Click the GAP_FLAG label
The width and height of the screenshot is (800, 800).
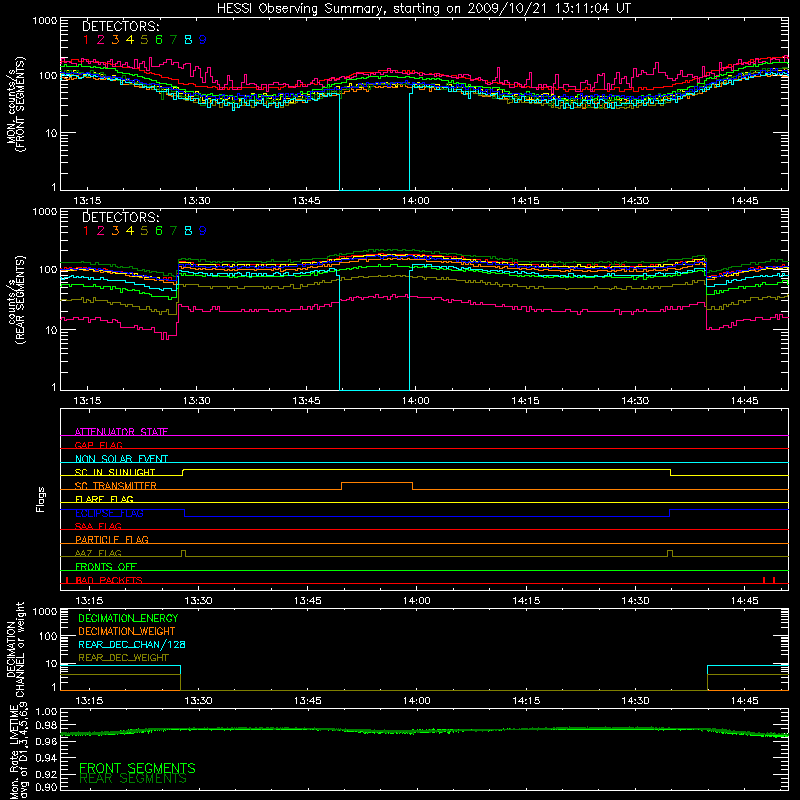[x=98, y=445]
